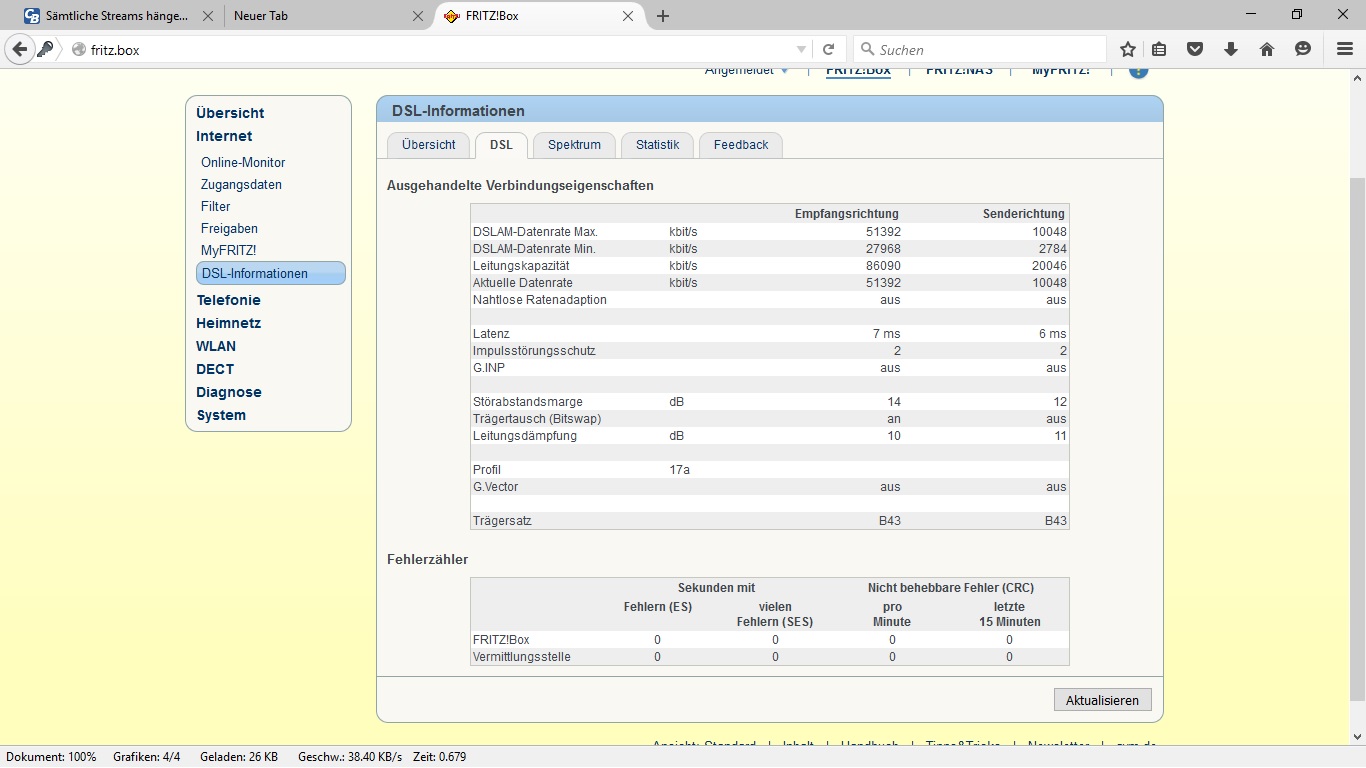
Task: Go to the browser home icon
Action: pyautogui.click(x=1266, y=49)
